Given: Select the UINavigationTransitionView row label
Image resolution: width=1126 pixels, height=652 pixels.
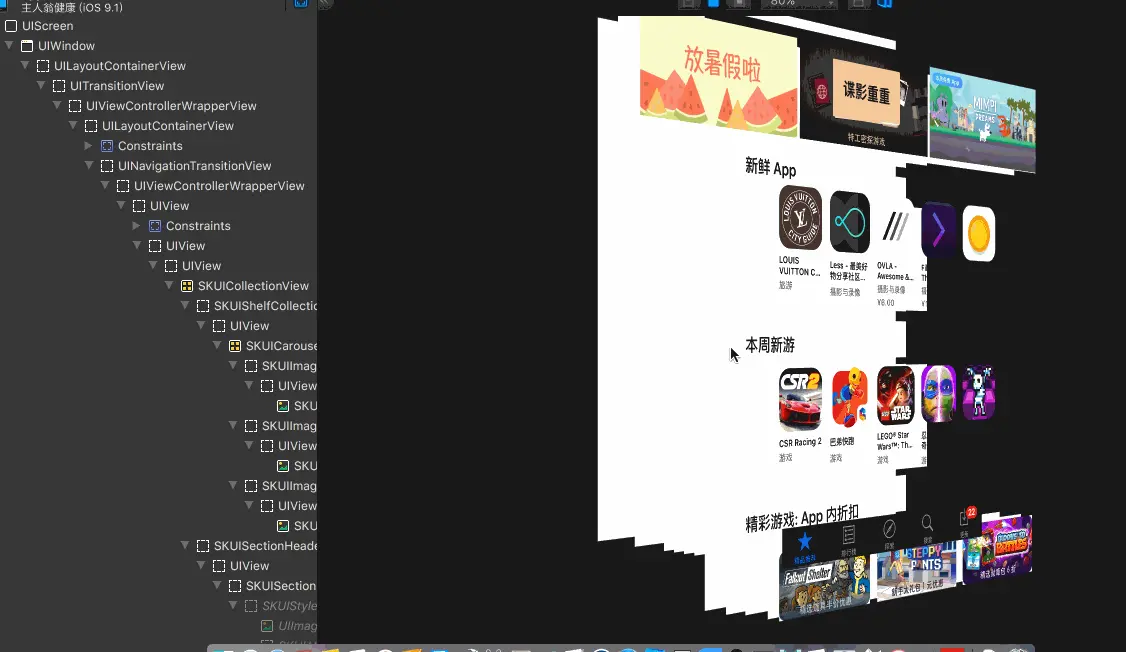Looking at the screenshot, I should 195,166.
